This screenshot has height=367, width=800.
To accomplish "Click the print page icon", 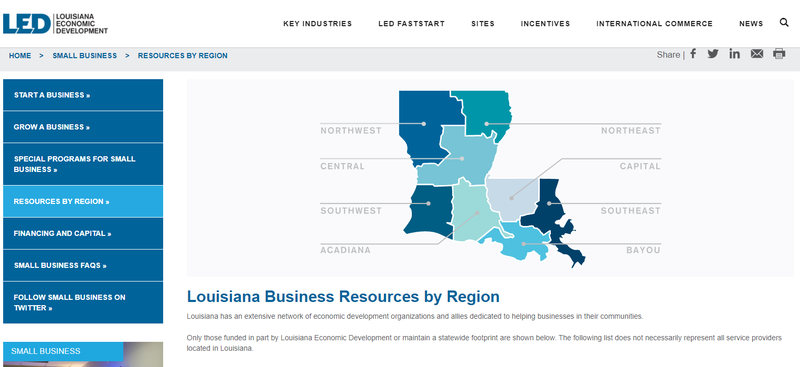I will (x=779, y=54).
